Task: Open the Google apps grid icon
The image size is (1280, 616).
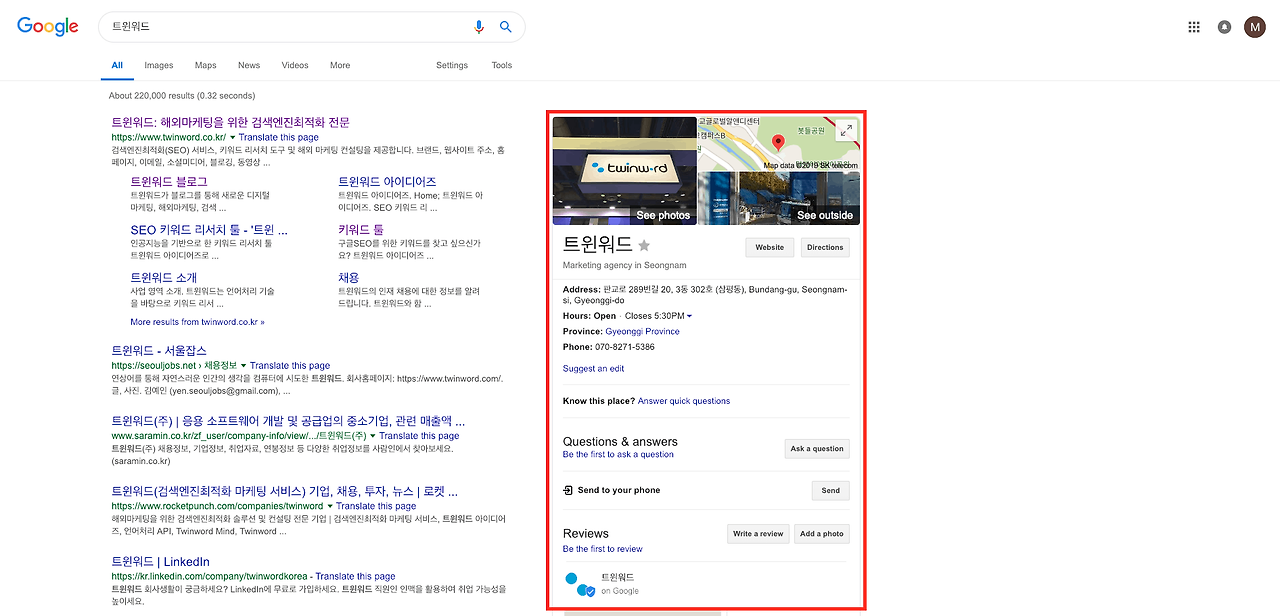Action: [x=1194, y=27]
